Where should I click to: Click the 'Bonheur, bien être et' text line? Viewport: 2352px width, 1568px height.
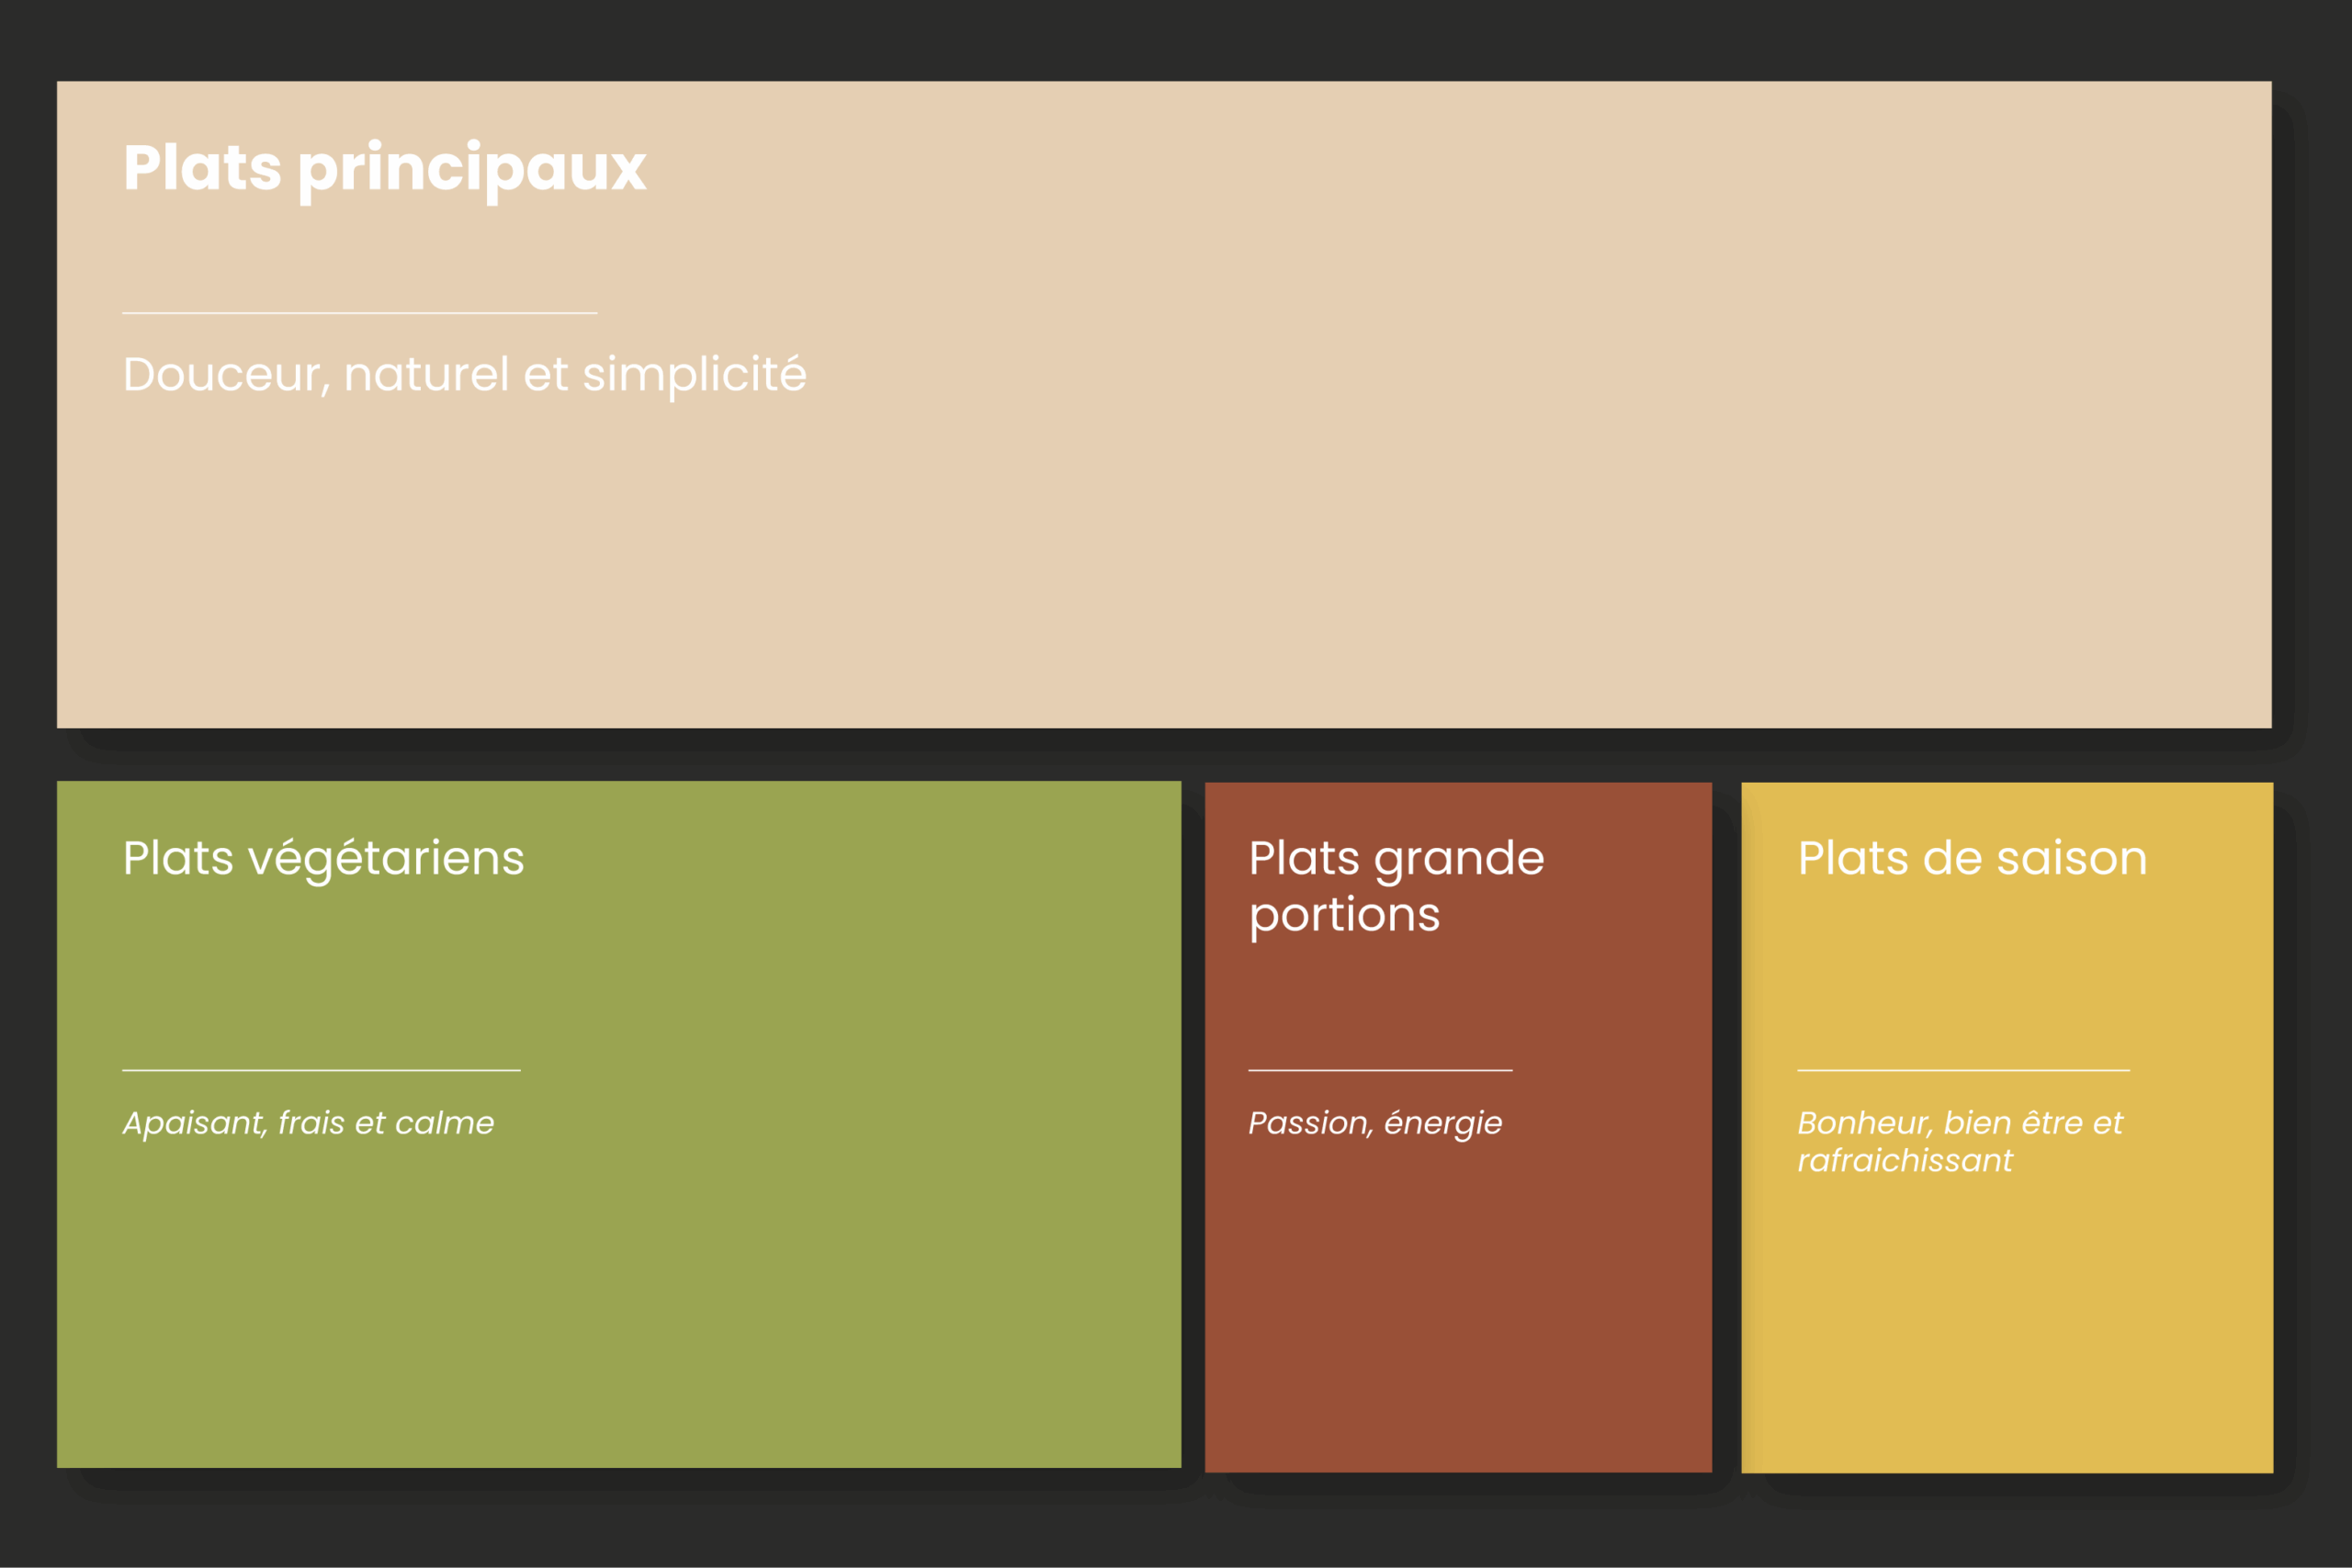[1959, 1123]
